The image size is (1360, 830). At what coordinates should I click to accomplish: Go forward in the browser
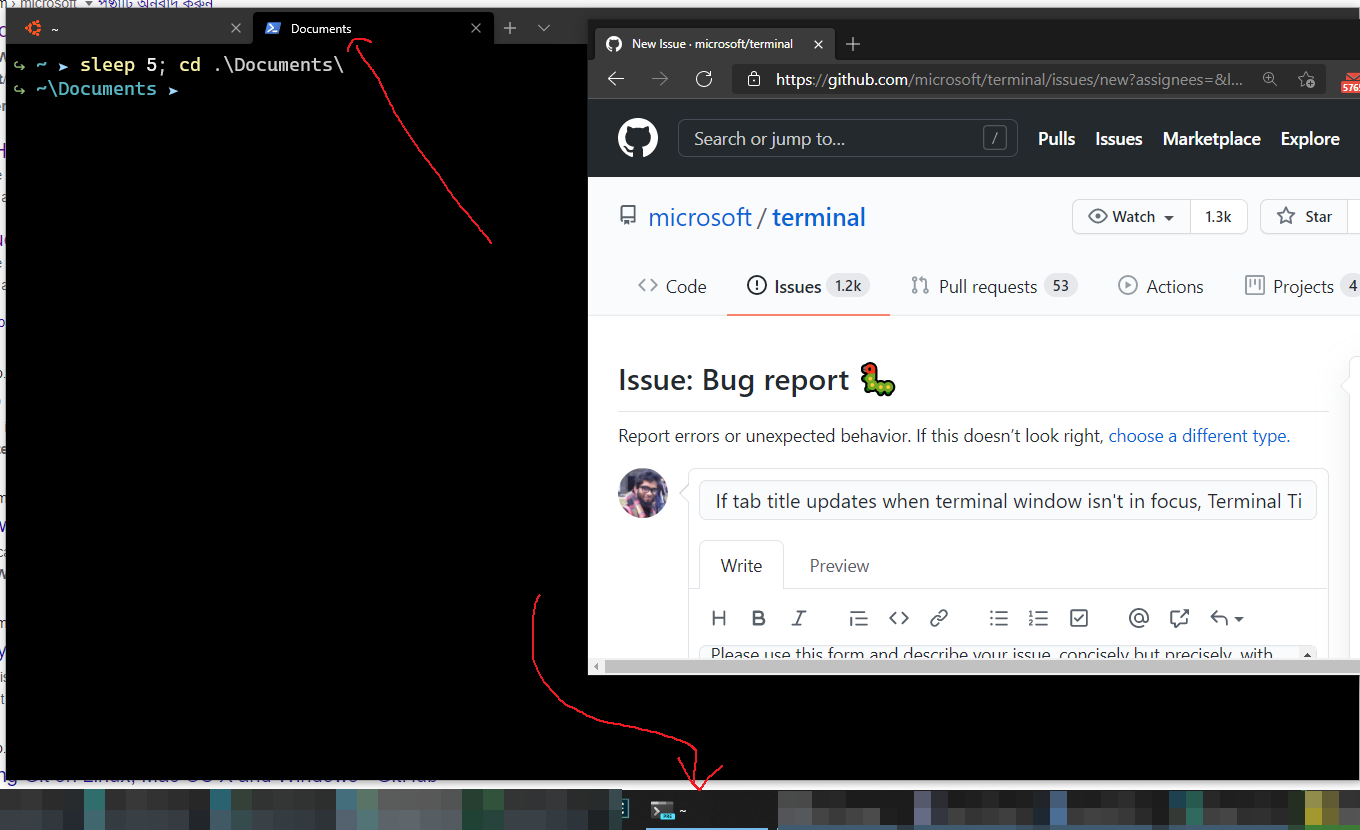tap(660, 79)
